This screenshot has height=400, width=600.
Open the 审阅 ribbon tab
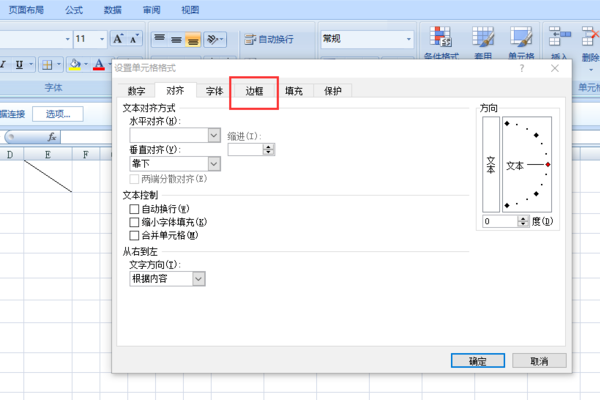pyautogui.click(x=152, y=10)
